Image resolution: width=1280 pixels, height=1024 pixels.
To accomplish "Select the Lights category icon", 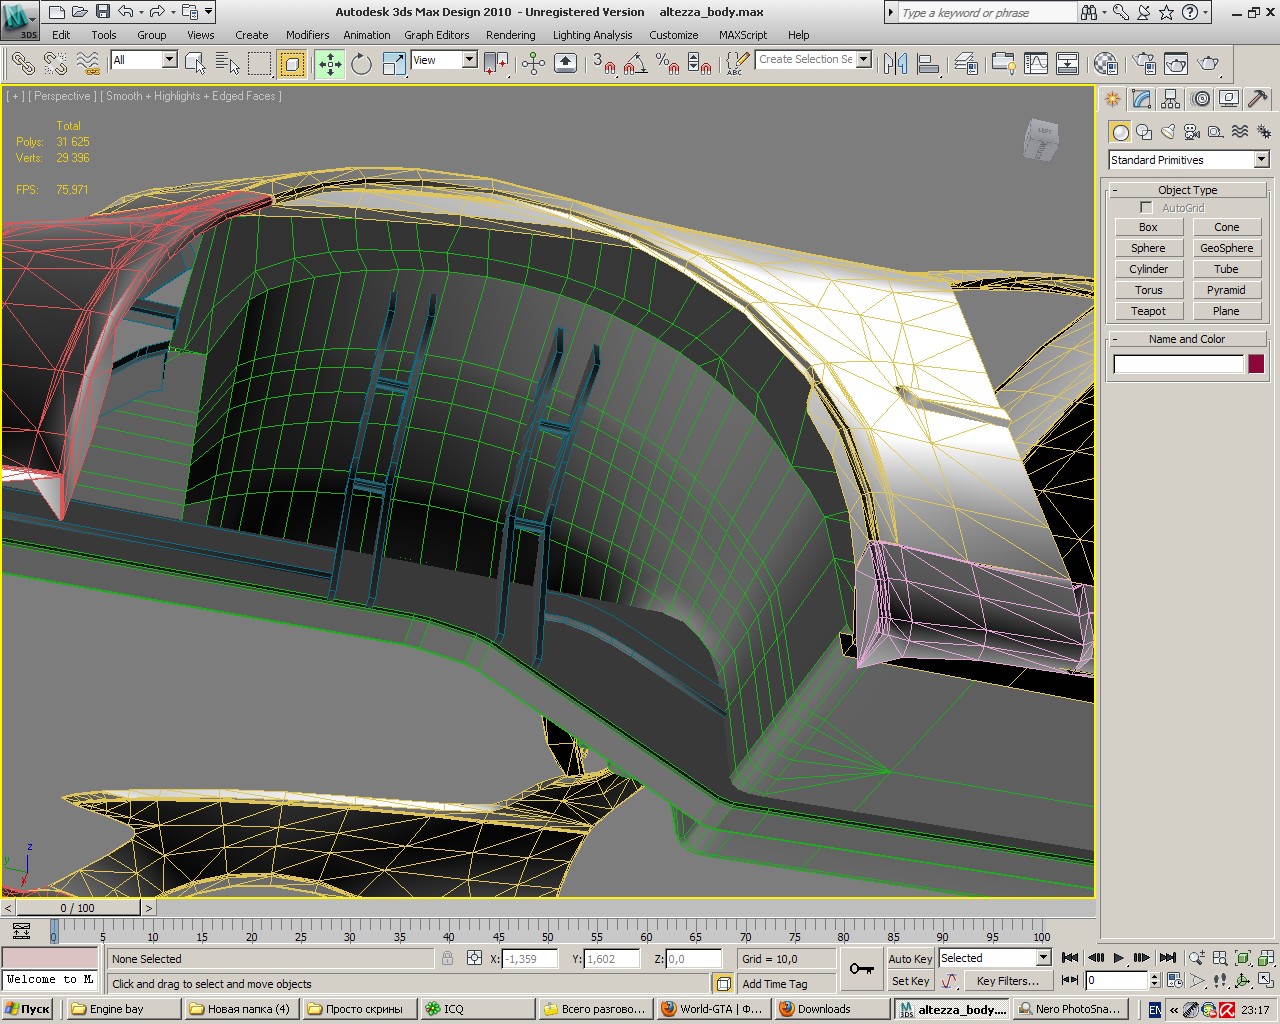I will tap(1167, 132).
